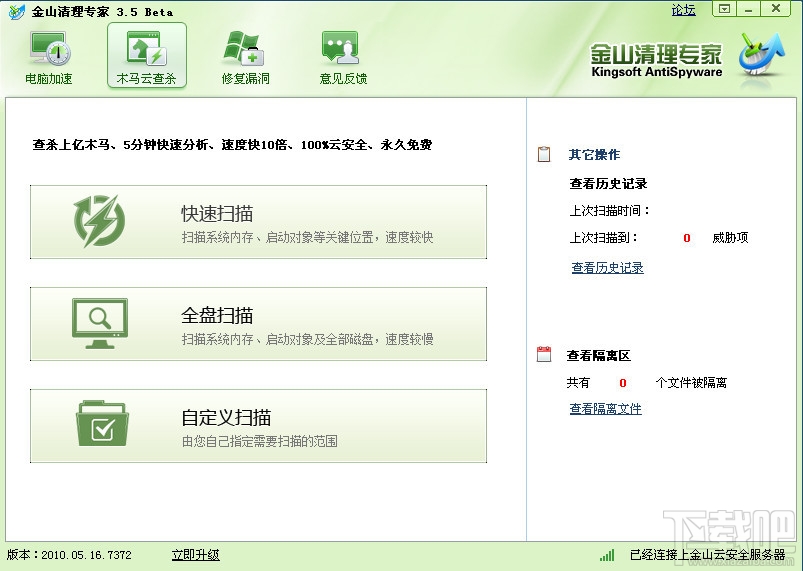Viewport: 803px width, 571px height.
Task: Click the clipboard icon beside 其它操作
Action: [x=544, y=154]
